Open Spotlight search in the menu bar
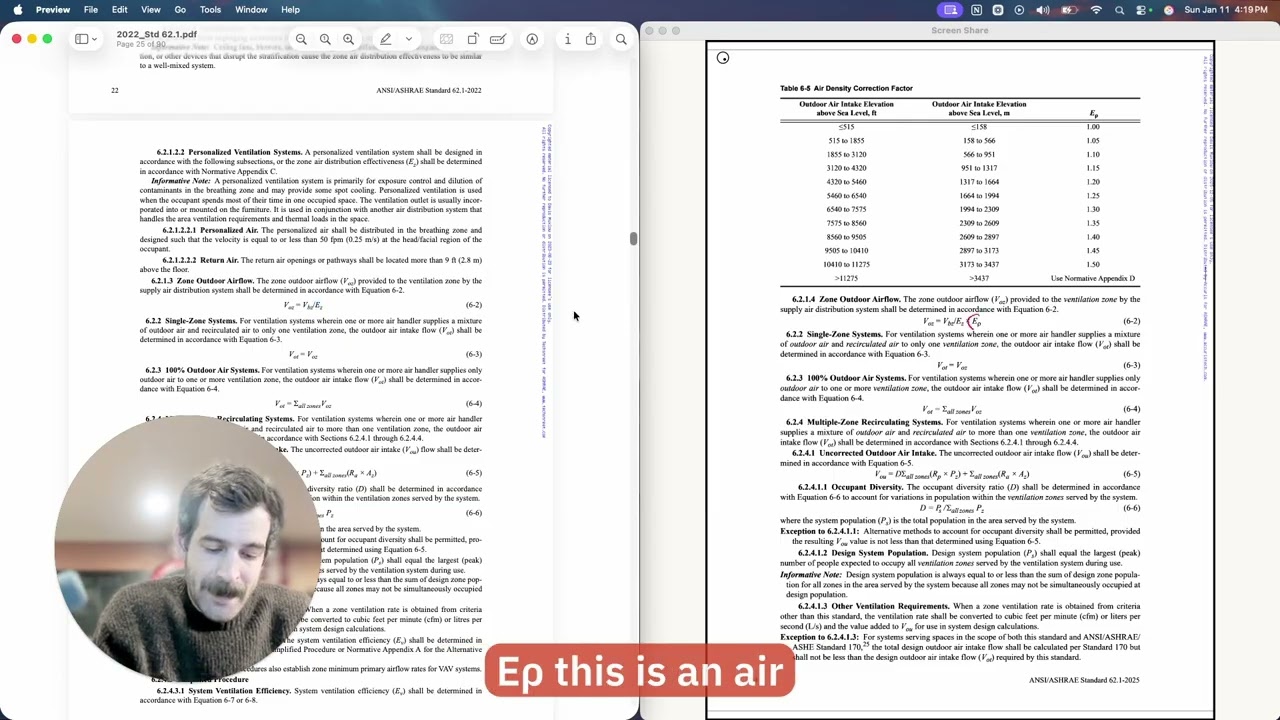This screenshot has width=1280, height=720. click(x=1119, y=10)
